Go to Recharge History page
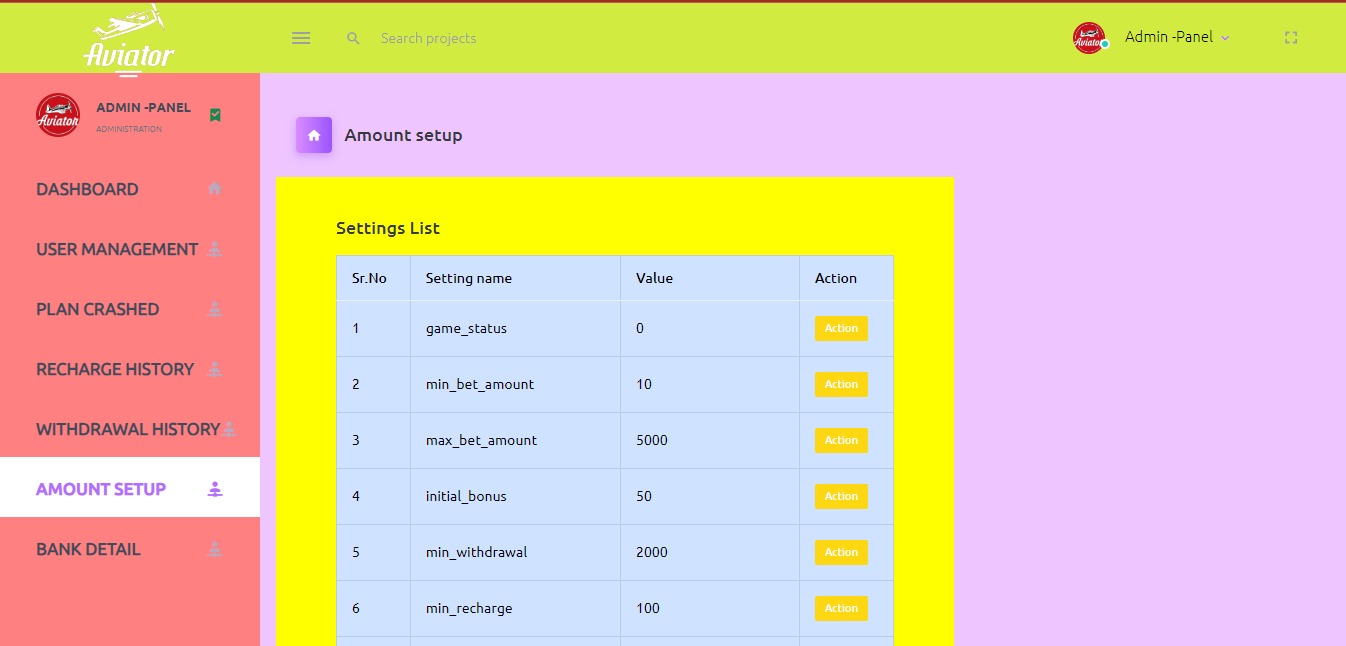Viewport: 1346px width, 646px height. coord(115,369)
